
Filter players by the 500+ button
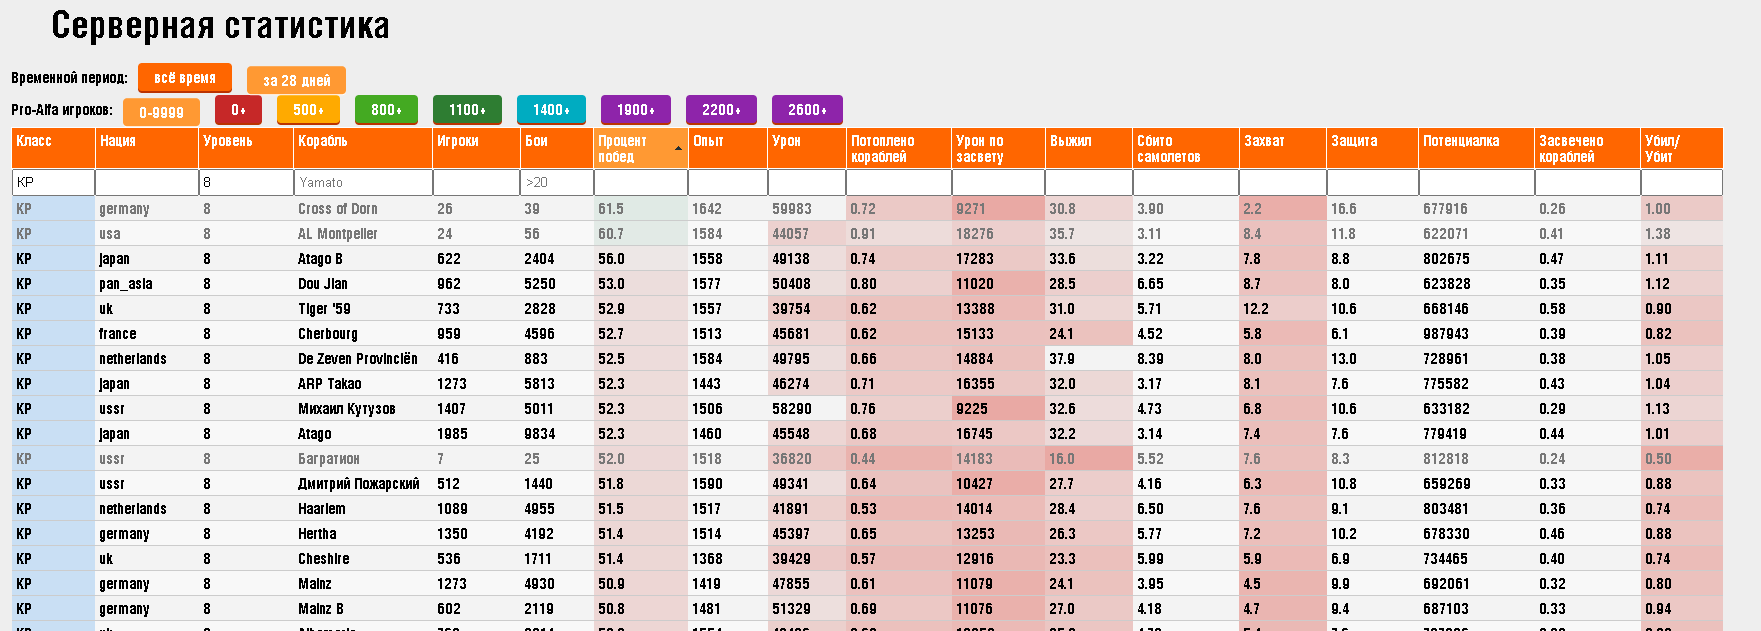point(308,110)
